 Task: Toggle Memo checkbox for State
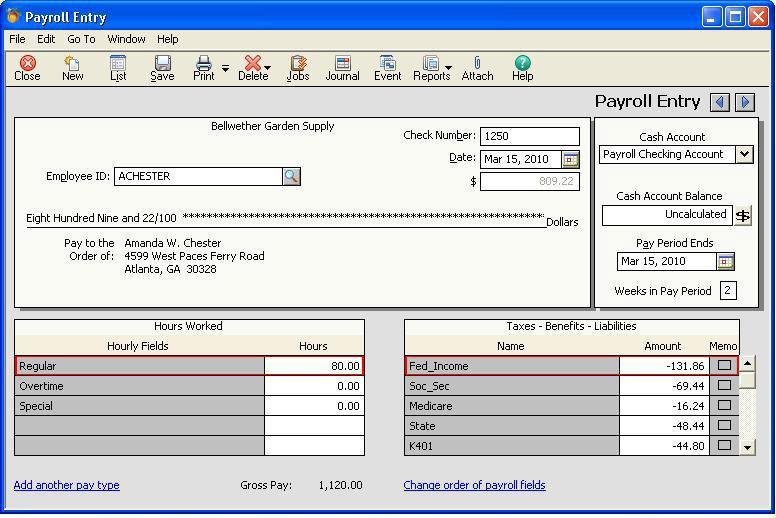tap(724, 425)
